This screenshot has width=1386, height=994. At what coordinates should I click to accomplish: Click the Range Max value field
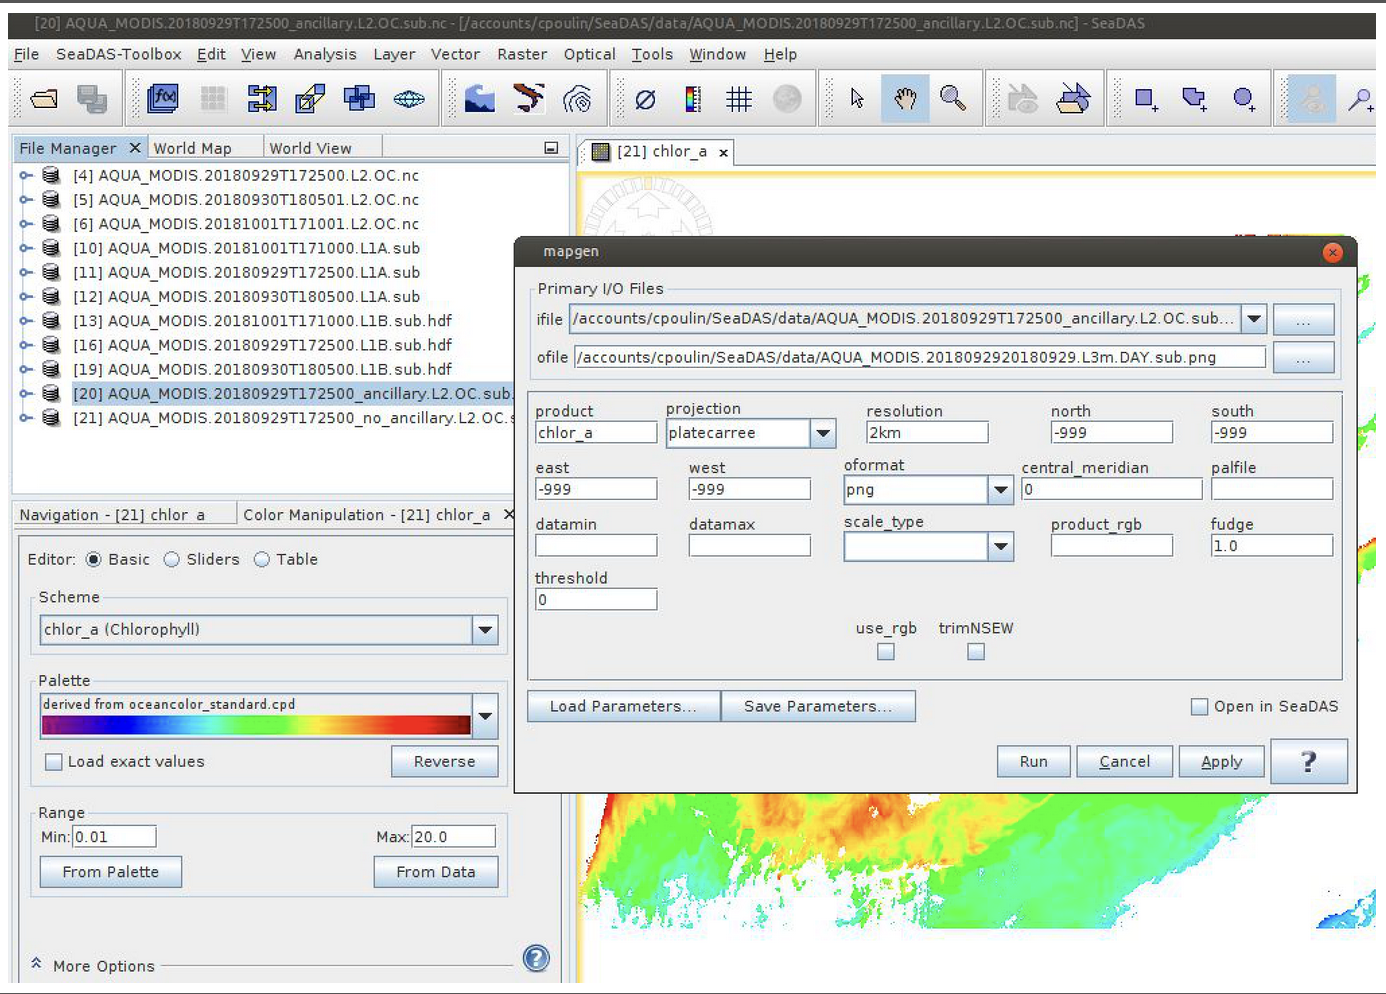[453, 837]
